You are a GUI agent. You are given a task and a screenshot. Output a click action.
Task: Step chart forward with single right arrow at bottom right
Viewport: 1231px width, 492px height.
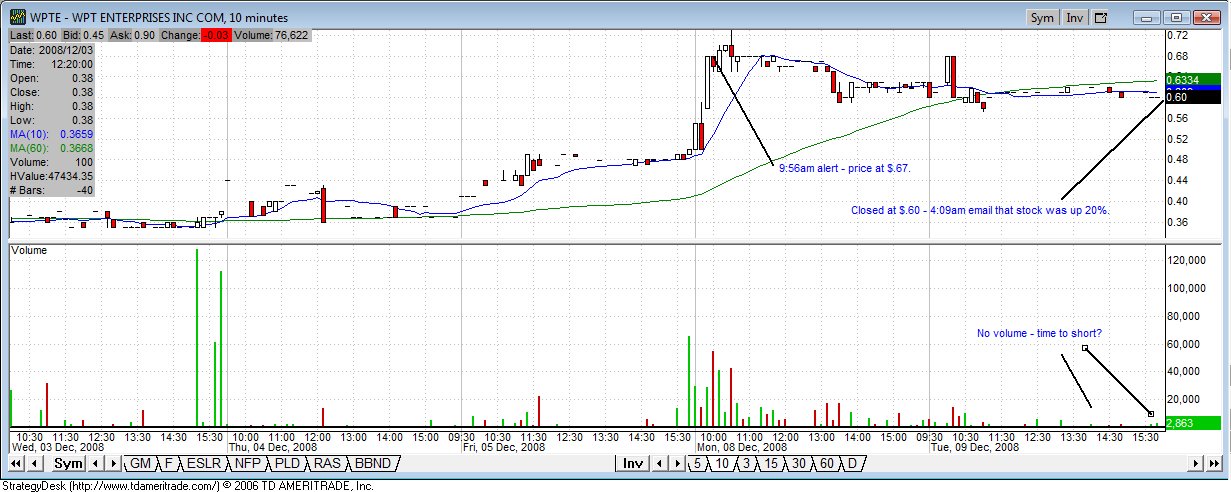click(x=1196, y=464)
